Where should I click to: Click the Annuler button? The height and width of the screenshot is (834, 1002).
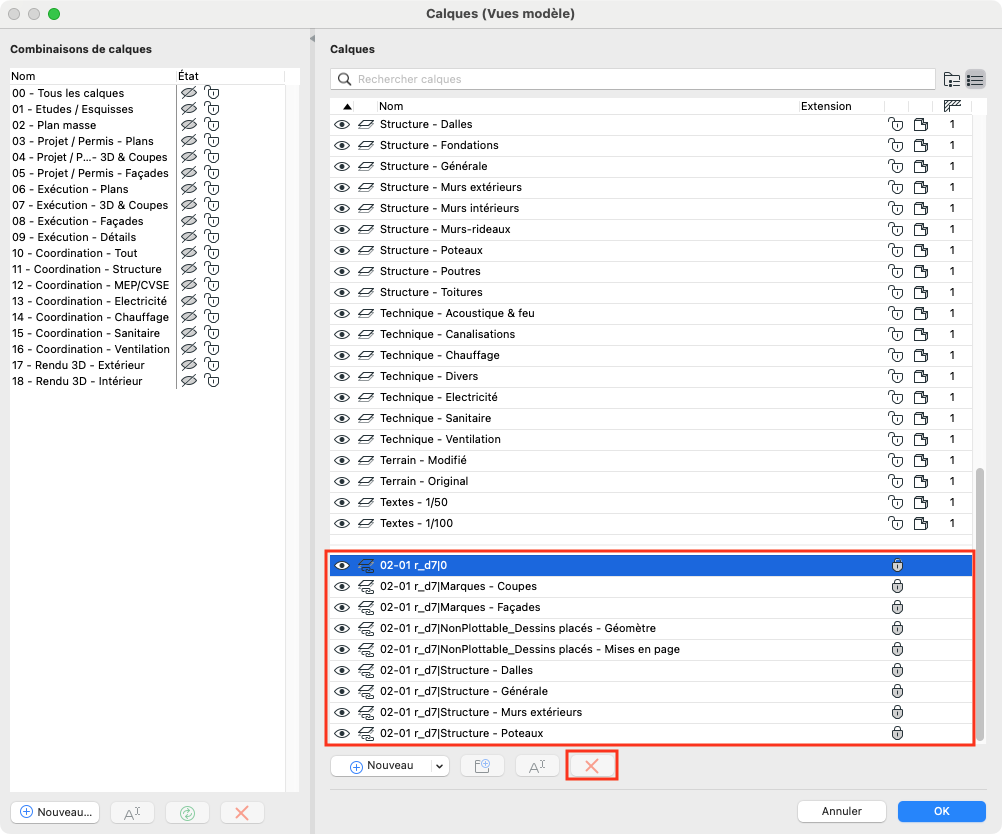(842, 811)
